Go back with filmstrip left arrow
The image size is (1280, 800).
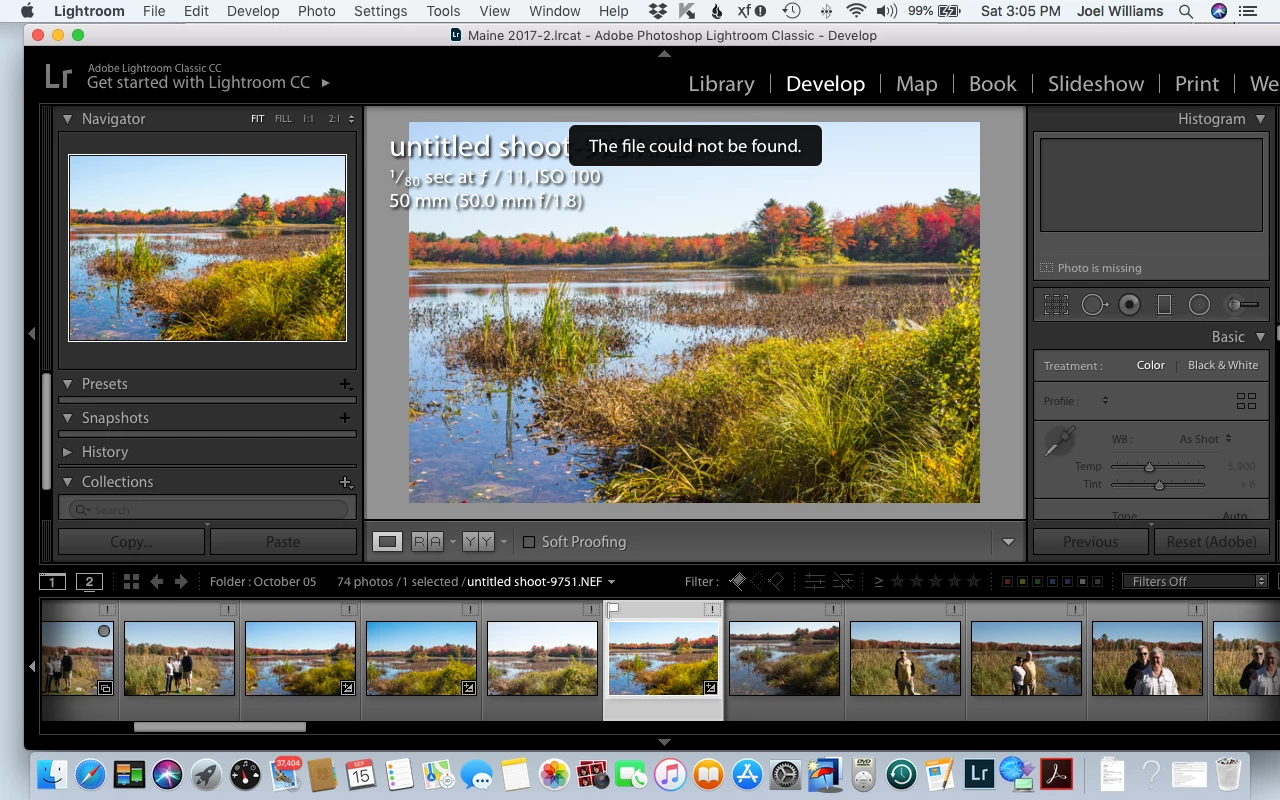156,581
